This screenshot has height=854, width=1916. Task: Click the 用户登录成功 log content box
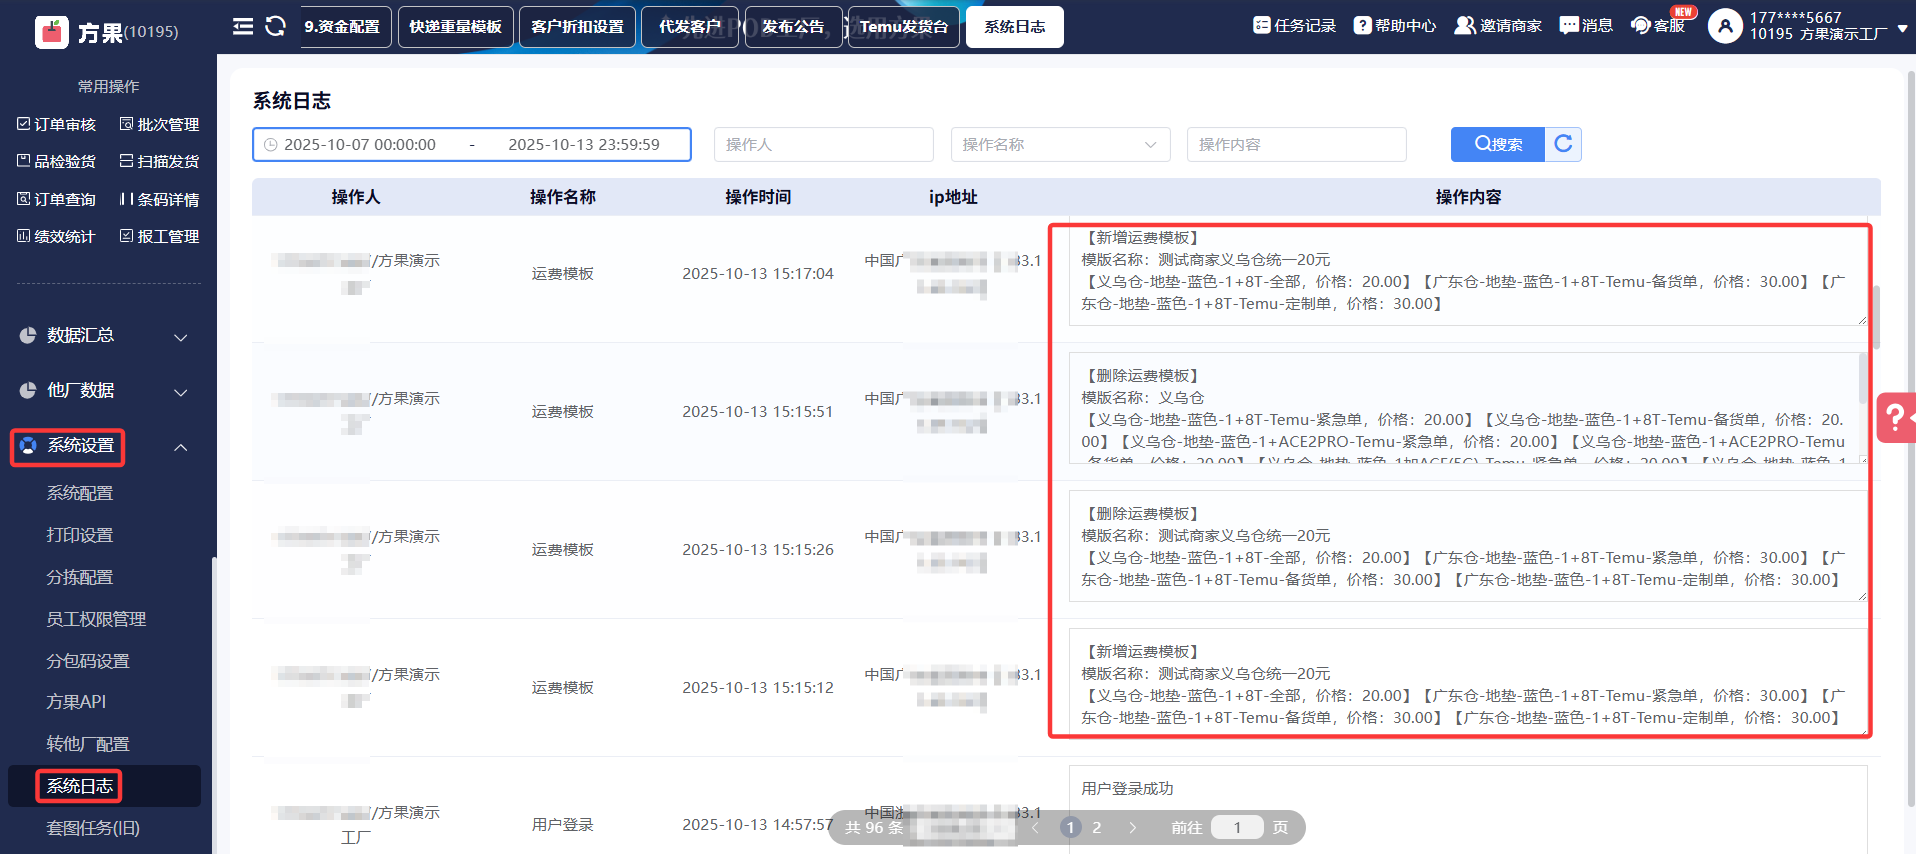click(x=1468, y=810)
